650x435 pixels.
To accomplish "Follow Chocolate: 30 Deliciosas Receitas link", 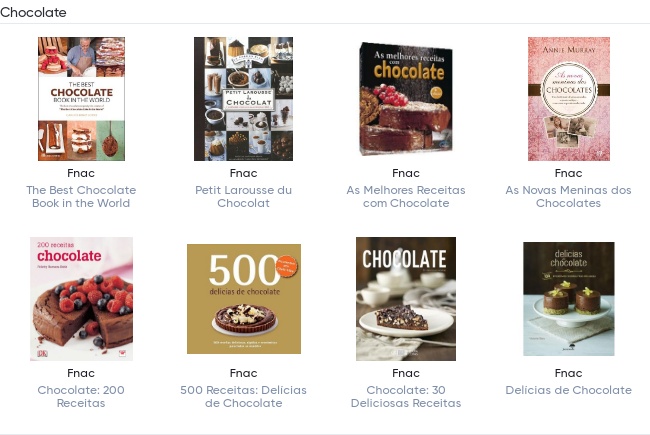I will 406,396.
